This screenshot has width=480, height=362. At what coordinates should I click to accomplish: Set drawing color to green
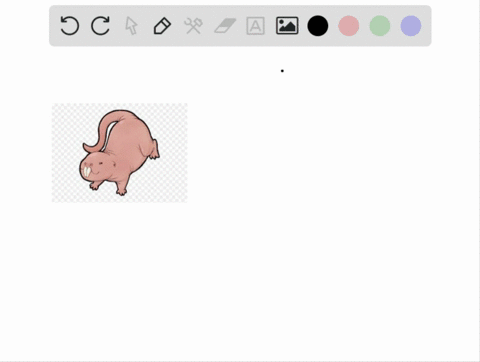point(380,26)
